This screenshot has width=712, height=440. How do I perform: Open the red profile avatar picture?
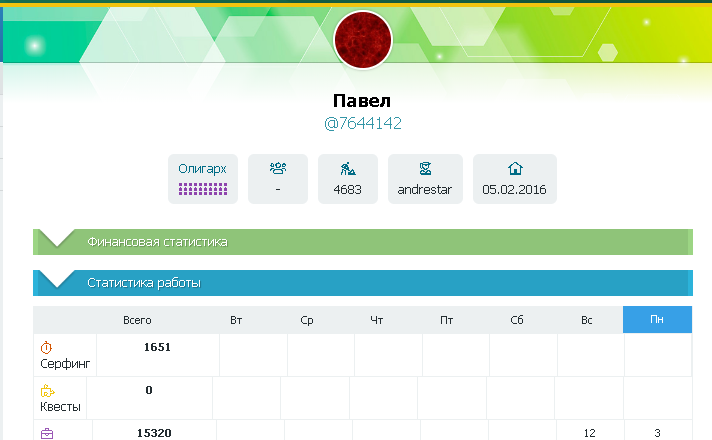click(362, 40)
